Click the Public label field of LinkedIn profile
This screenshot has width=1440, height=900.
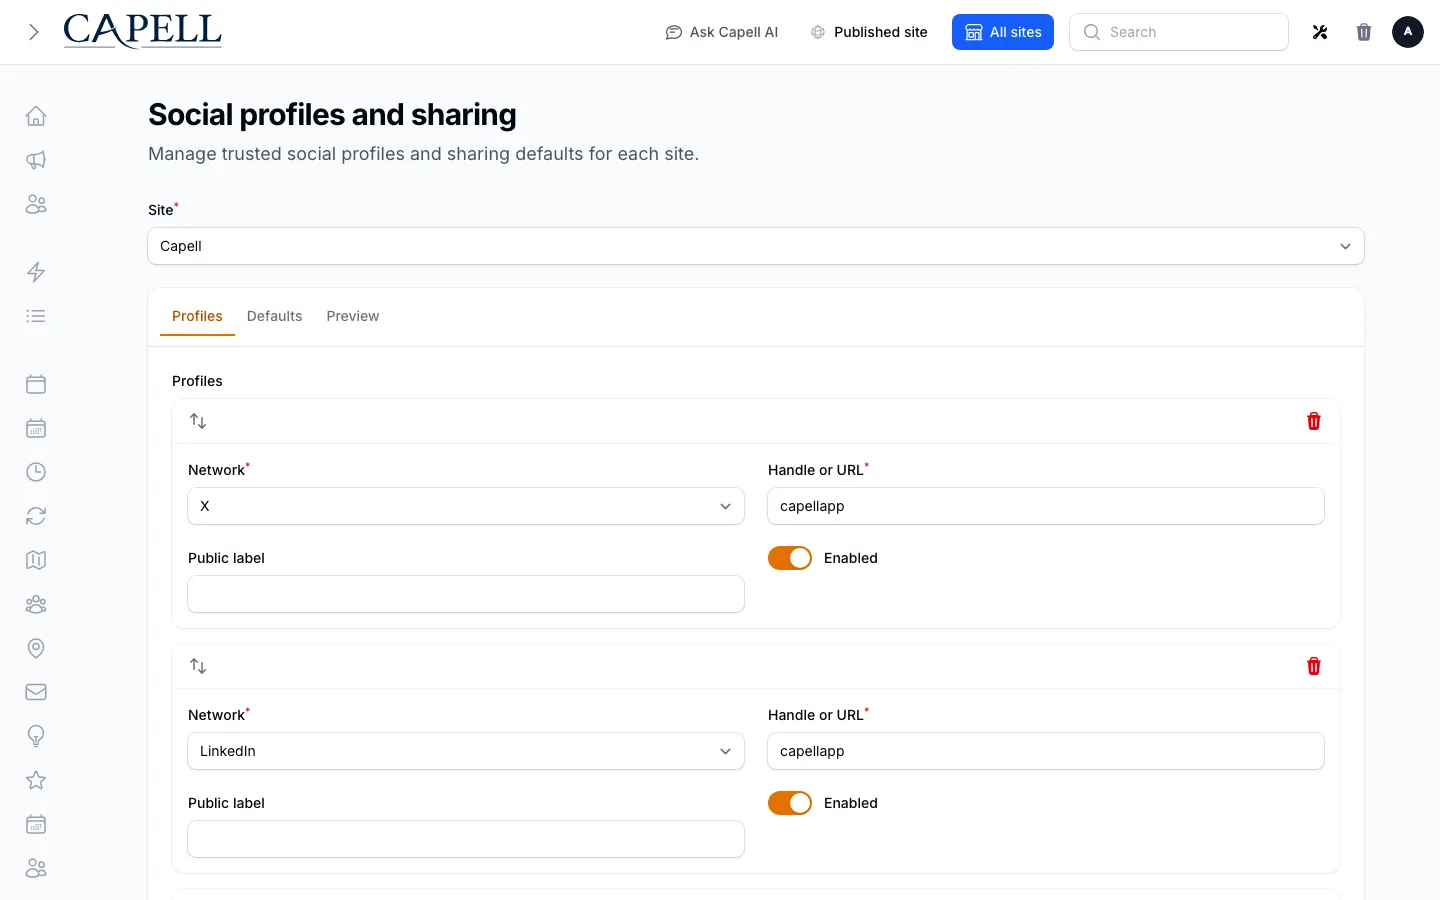[x=466, y=839]
